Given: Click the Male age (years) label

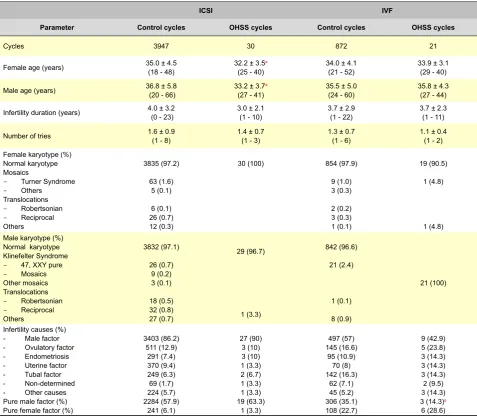Looking at the screenshot, I should [x=29, y=91].
